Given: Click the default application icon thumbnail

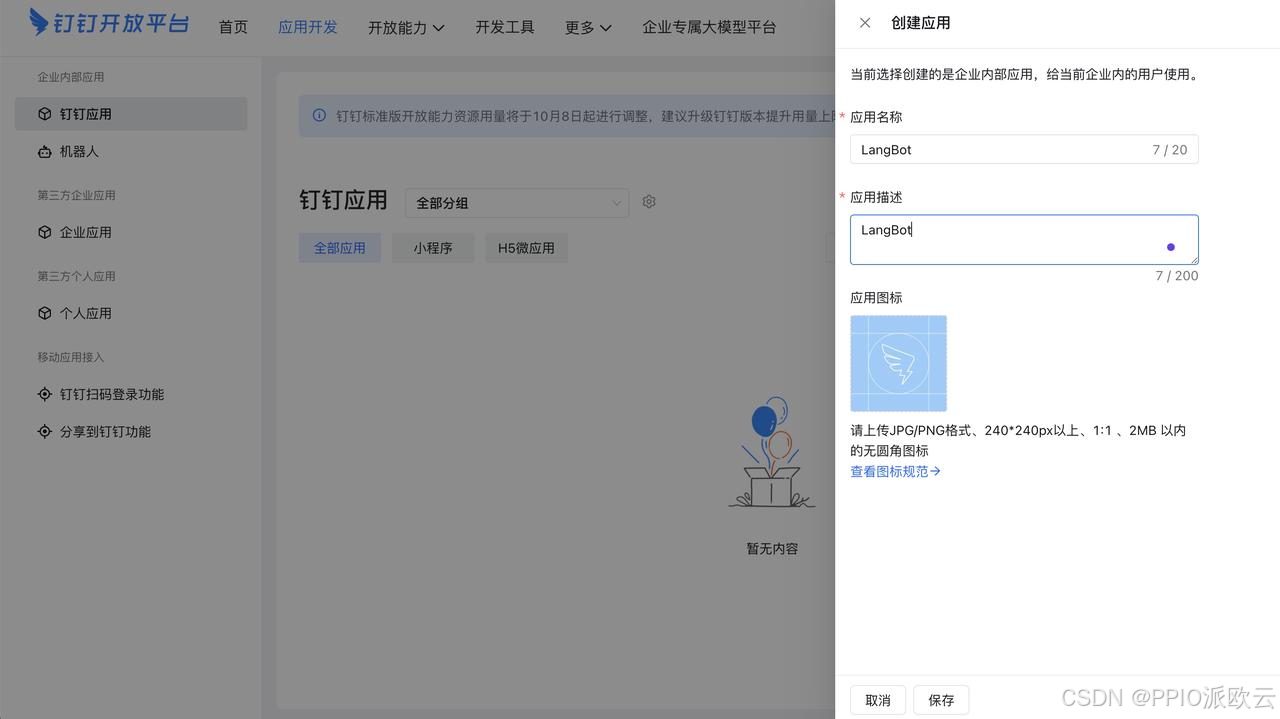Looking at the screenshot, I should [x=897, y=362].
